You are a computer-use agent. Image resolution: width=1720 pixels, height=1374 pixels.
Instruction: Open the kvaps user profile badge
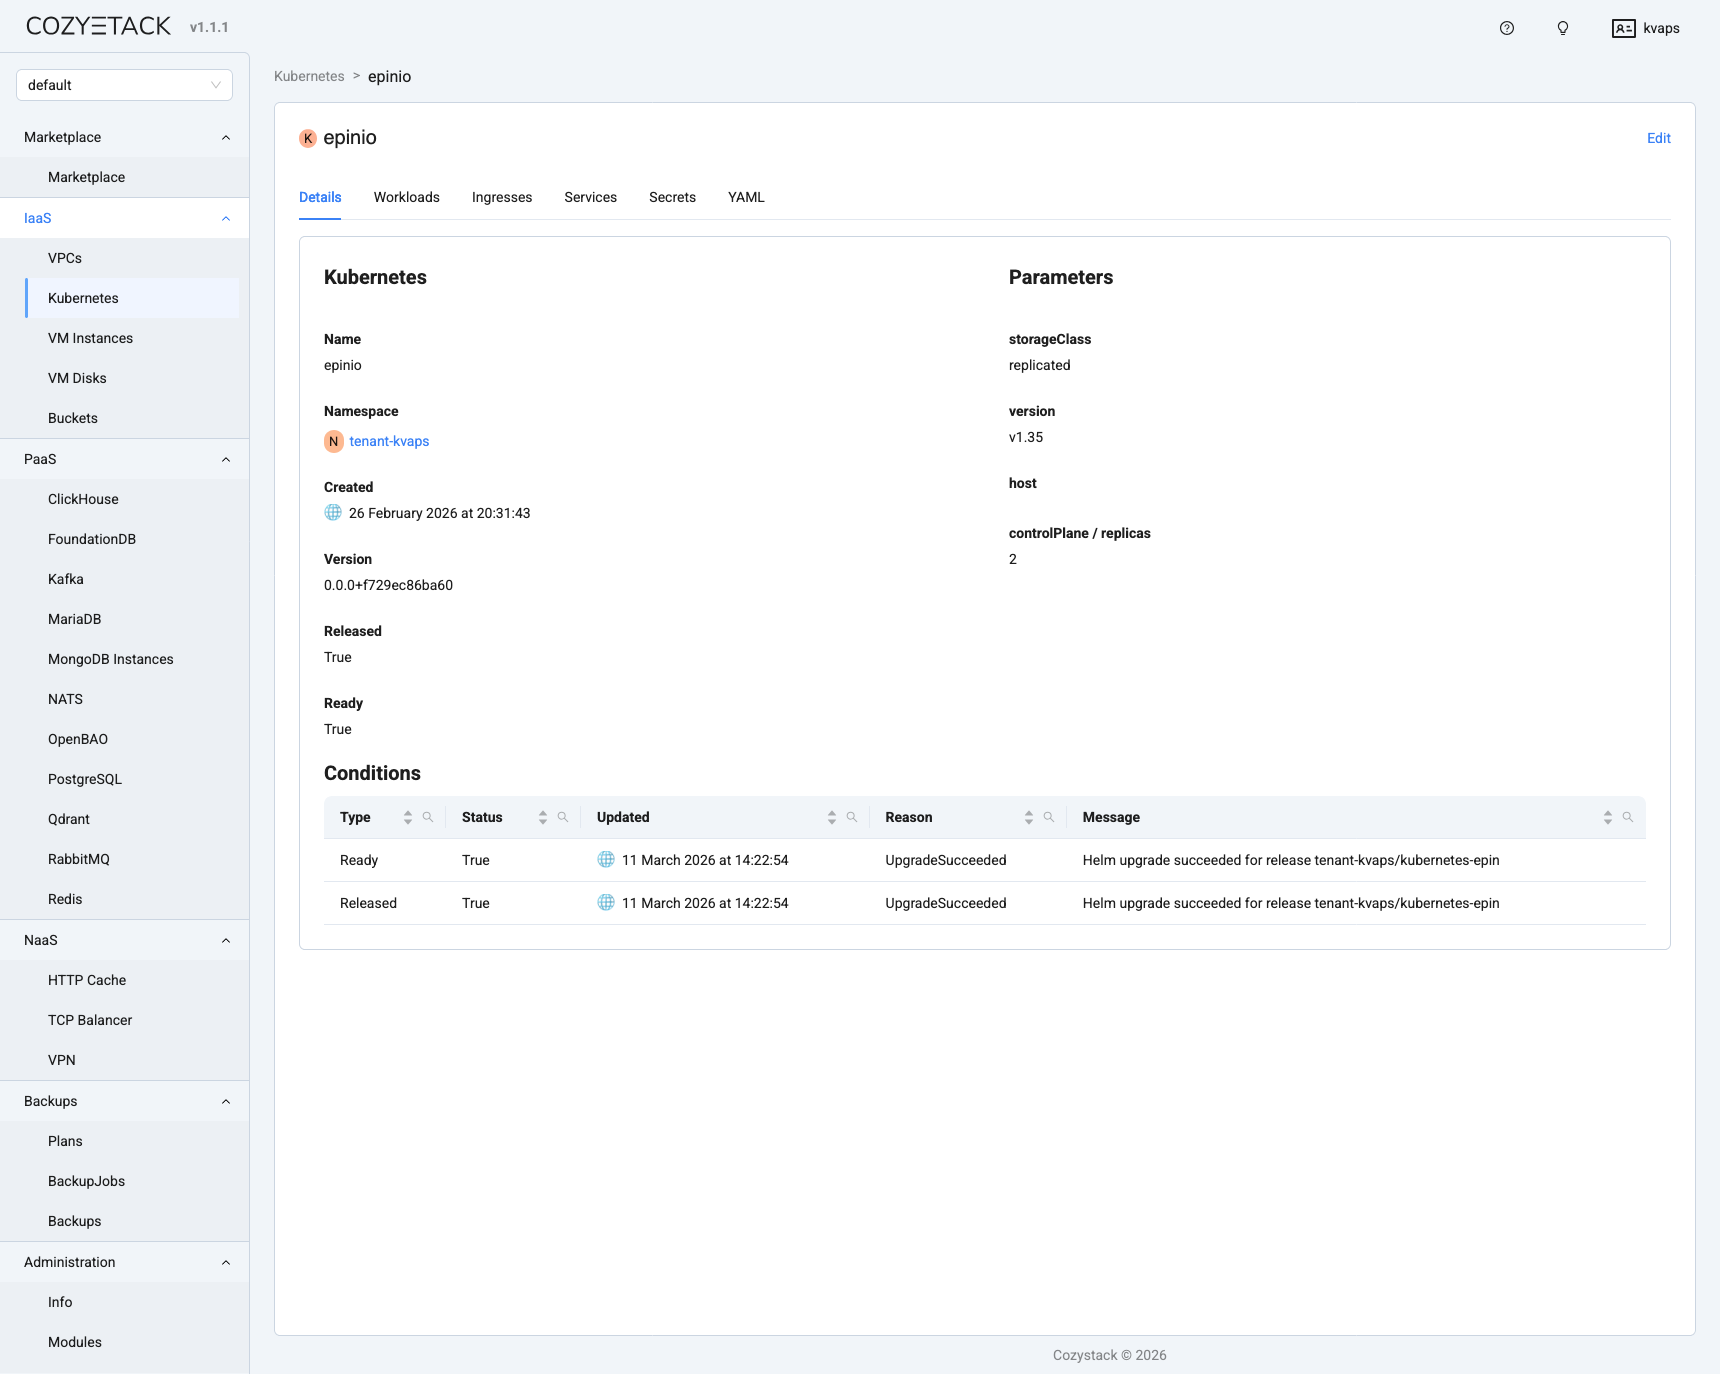(x=1645, y=28)
